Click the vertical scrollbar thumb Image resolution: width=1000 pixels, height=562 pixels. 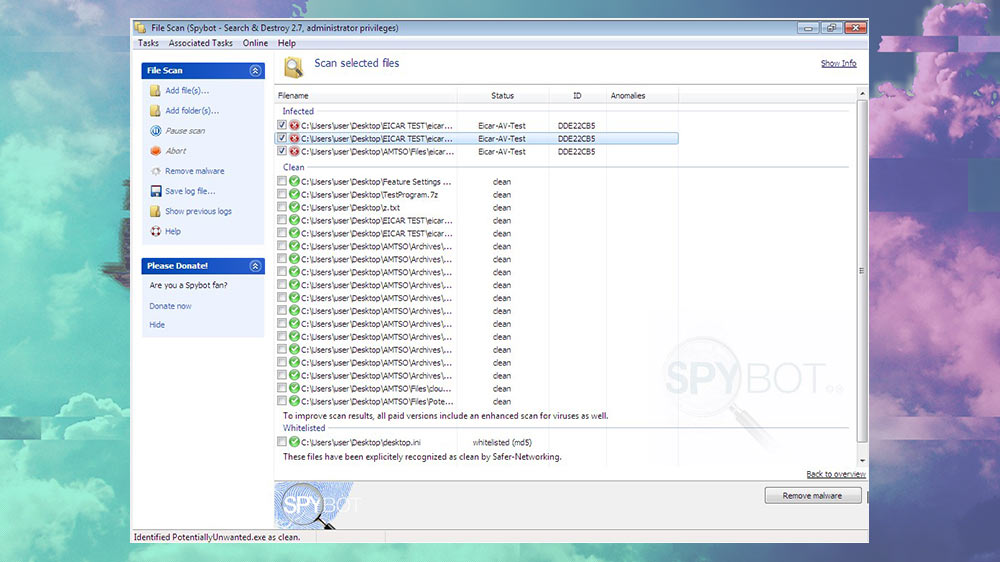pyautogui.click(x=862, y=271)
